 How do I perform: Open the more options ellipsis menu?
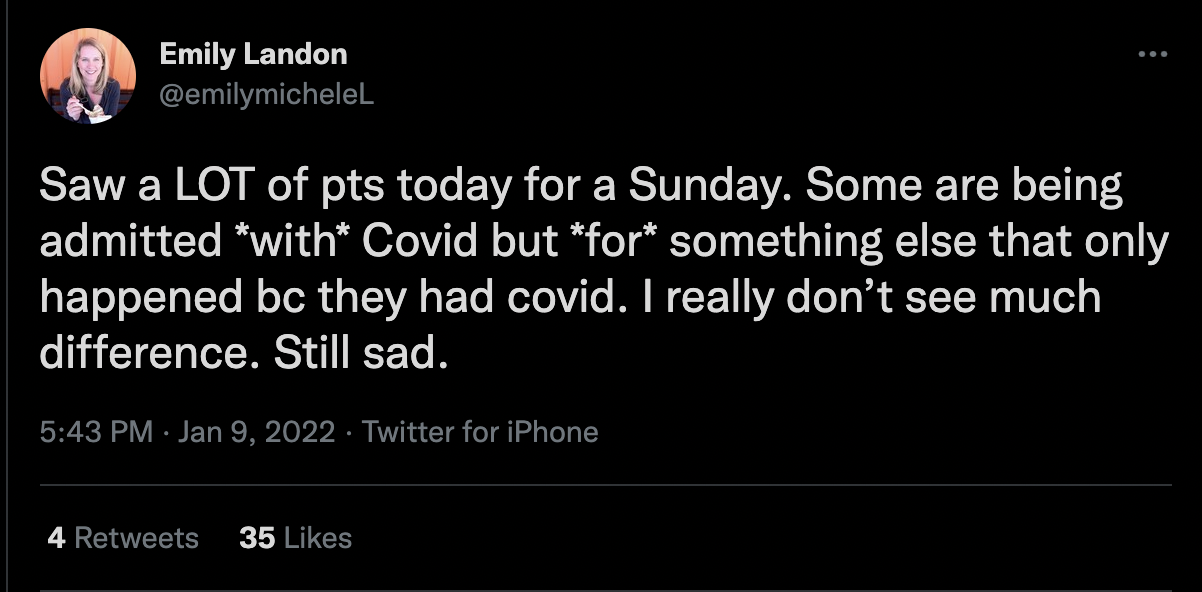click(x=1152, y=54)
